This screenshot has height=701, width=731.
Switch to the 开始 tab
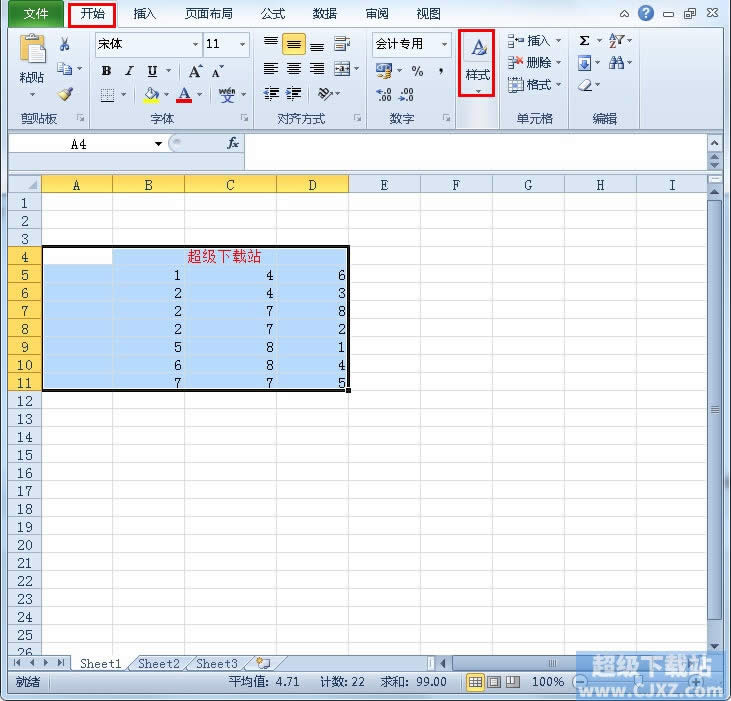92,14
